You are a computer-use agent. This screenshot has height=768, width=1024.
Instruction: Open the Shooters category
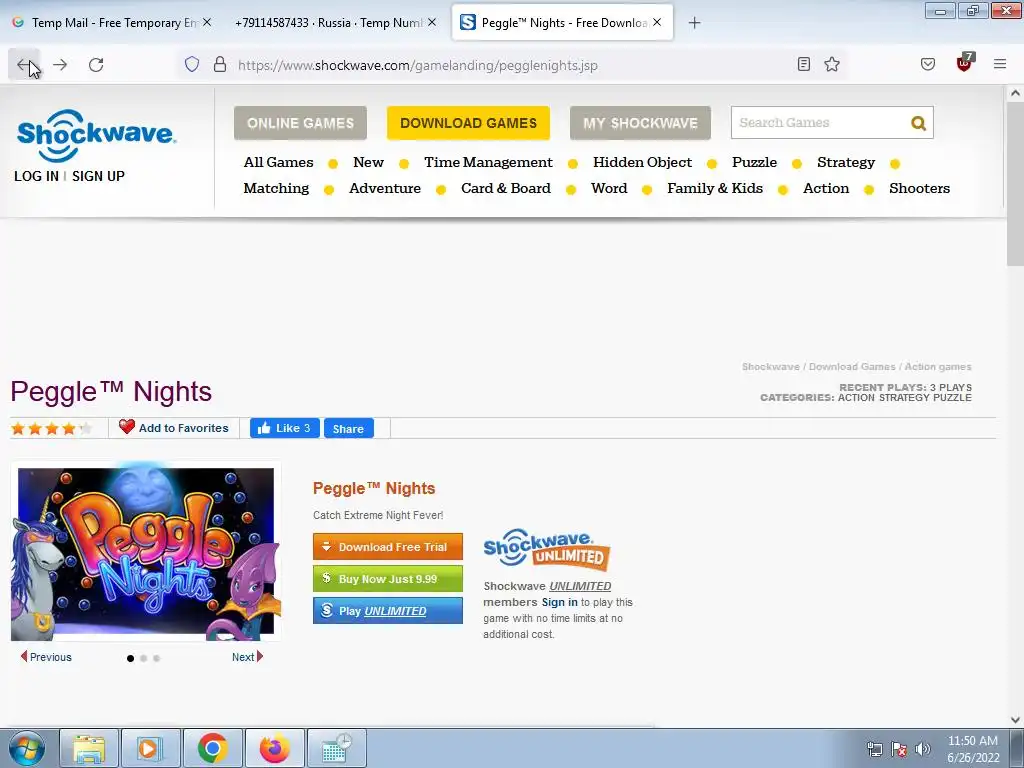(x=920, y=188)
